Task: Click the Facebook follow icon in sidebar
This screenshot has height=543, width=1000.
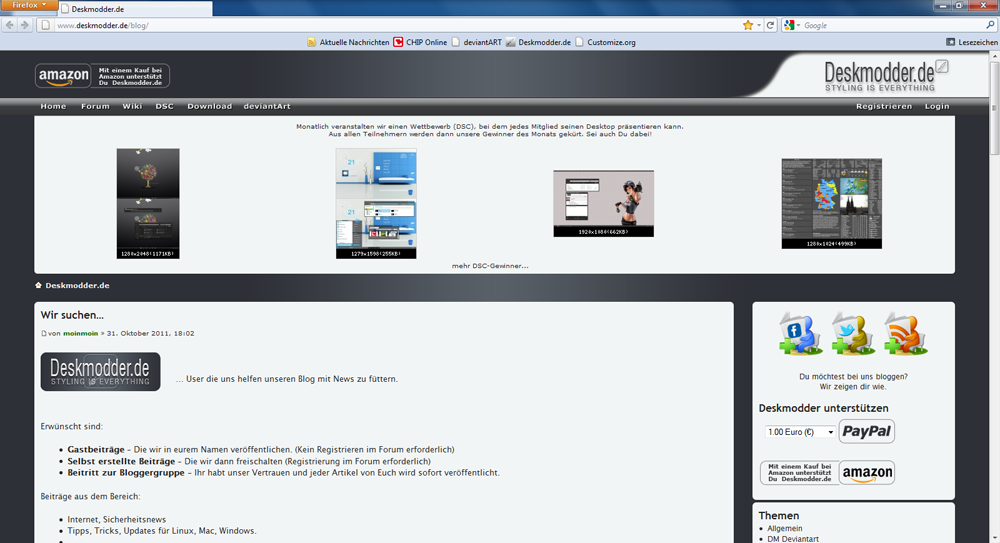Action: pos(800,333)
